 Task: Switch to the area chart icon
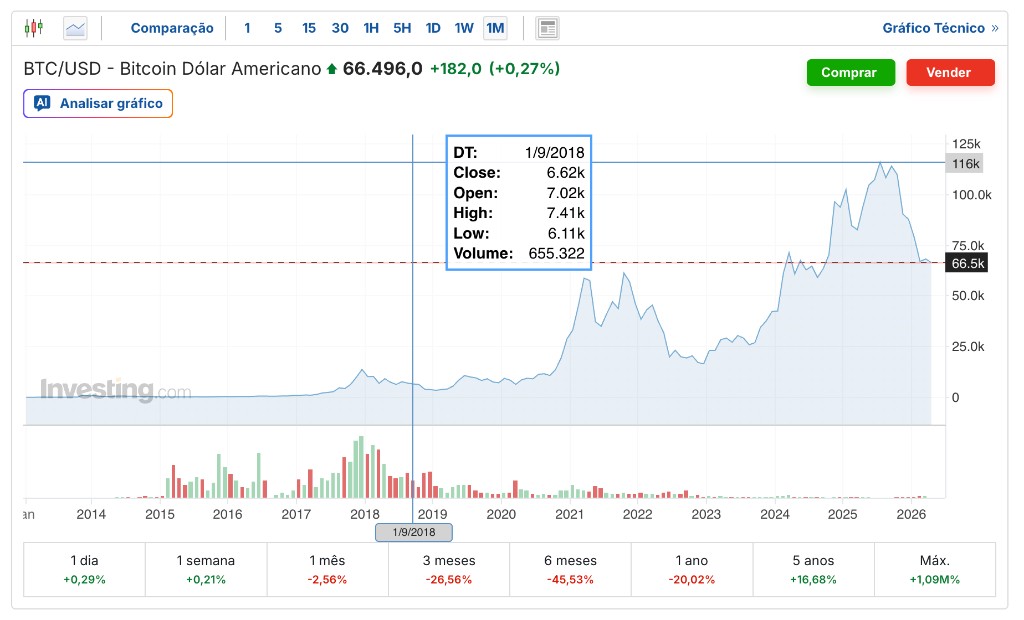click(74, 27)
